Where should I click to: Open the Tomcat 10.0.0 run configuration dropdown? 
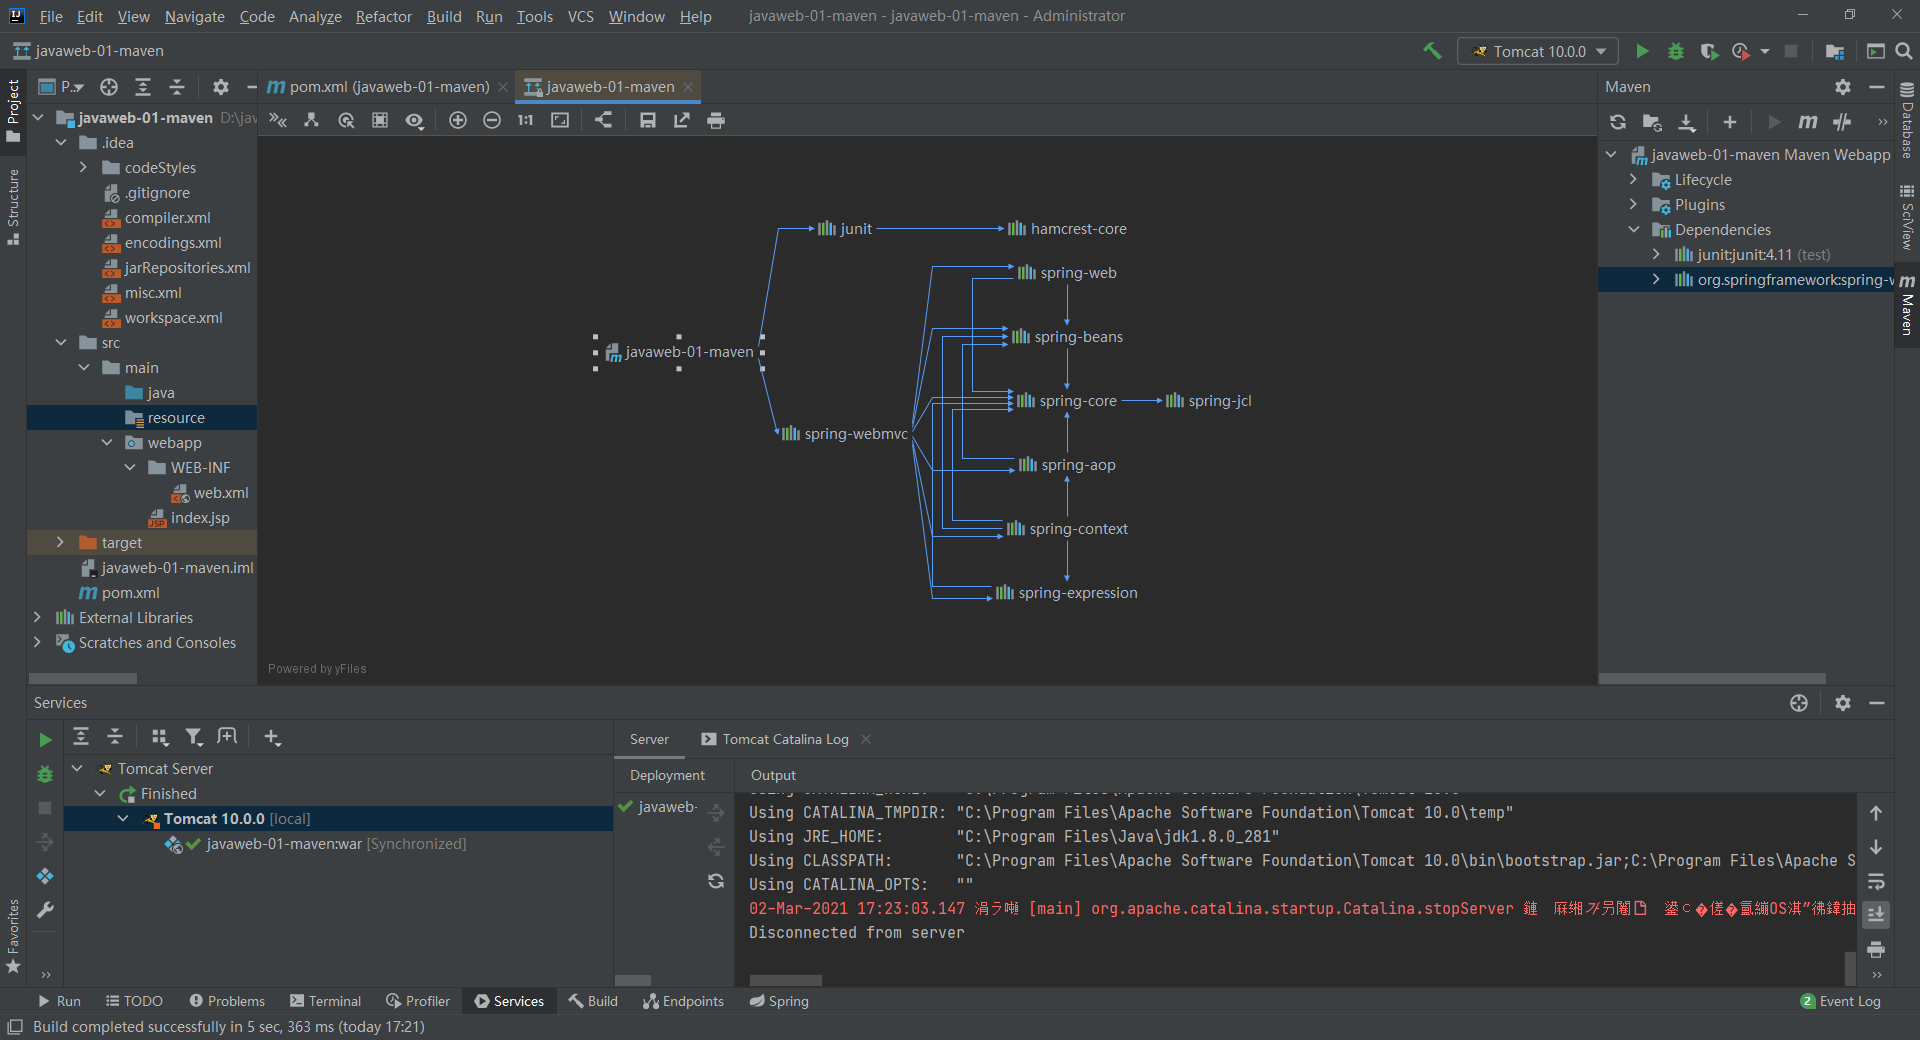(x=1538, y=51)
